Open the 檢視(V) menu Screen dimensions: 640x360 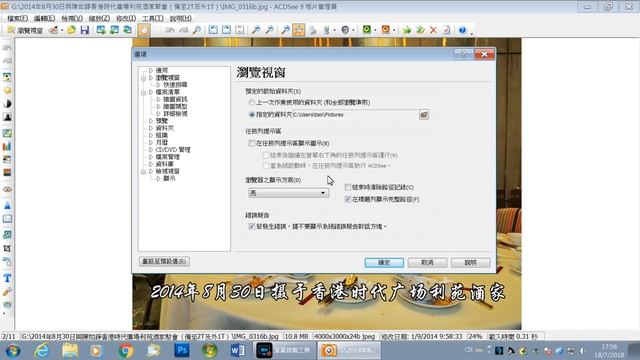72,18
